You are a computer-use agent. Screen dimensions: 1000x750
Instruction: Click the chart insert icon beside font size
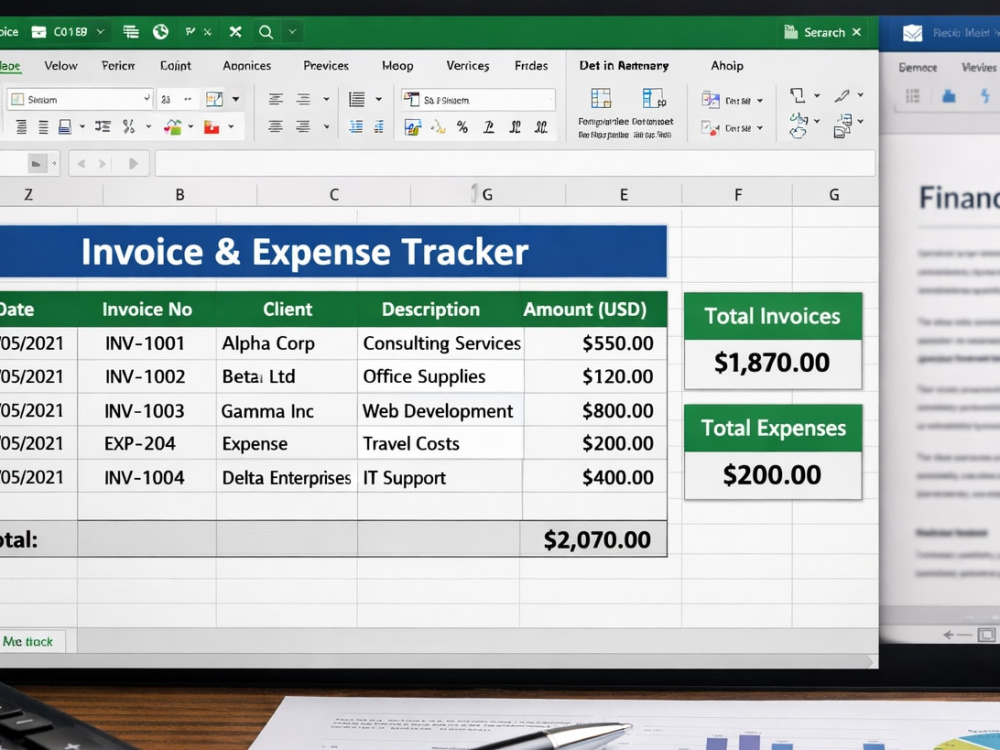pos(214,99)
